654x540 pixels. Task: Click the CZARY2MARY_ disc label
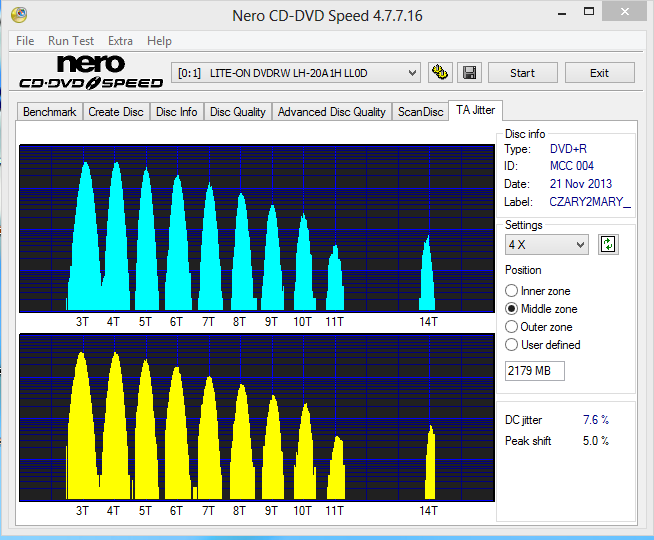coord(590,202)
